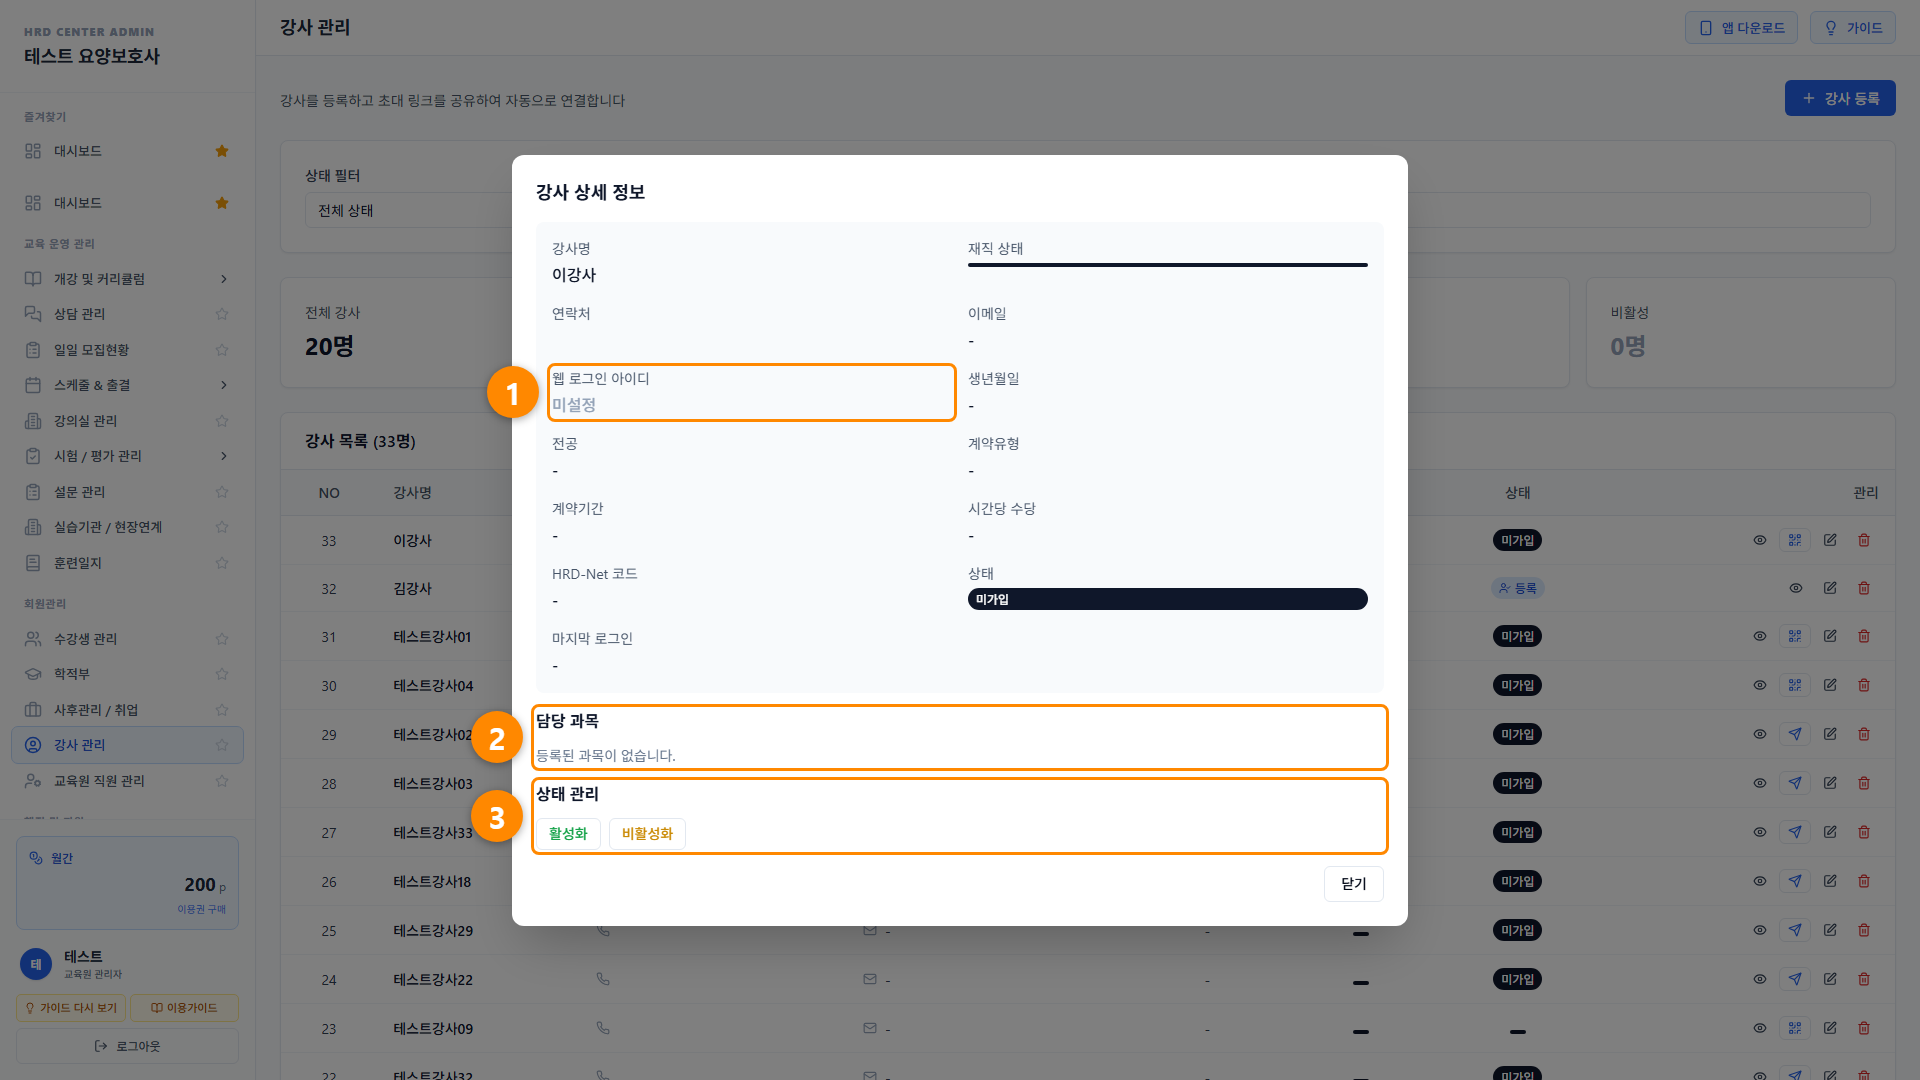1920x1080 pixels.
Task: Click the 가이드 다시 보기 button
Action: coord(71,1008)
